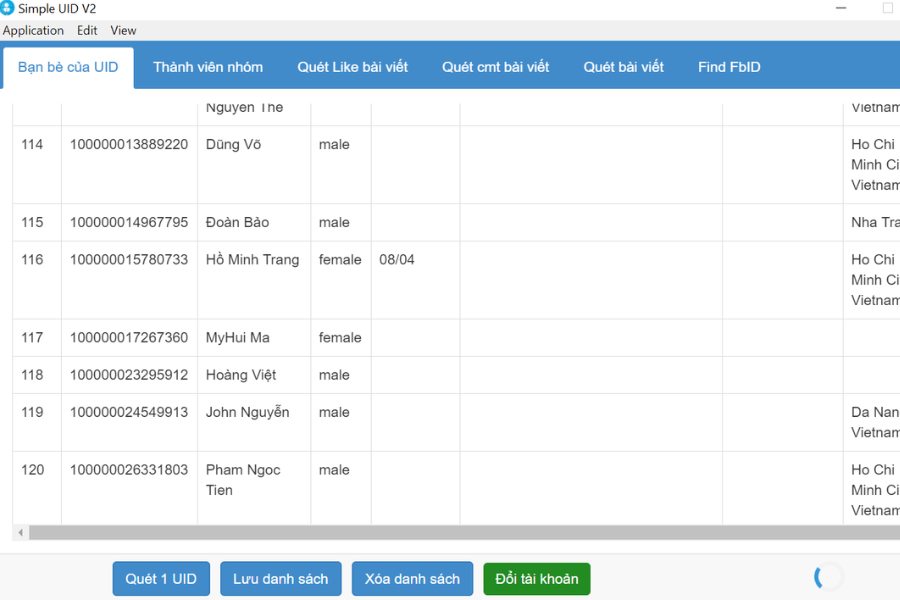Screen dimensions: 900x600
Task: Click the horizontal scrollbar left arrow
Action: 21,532
